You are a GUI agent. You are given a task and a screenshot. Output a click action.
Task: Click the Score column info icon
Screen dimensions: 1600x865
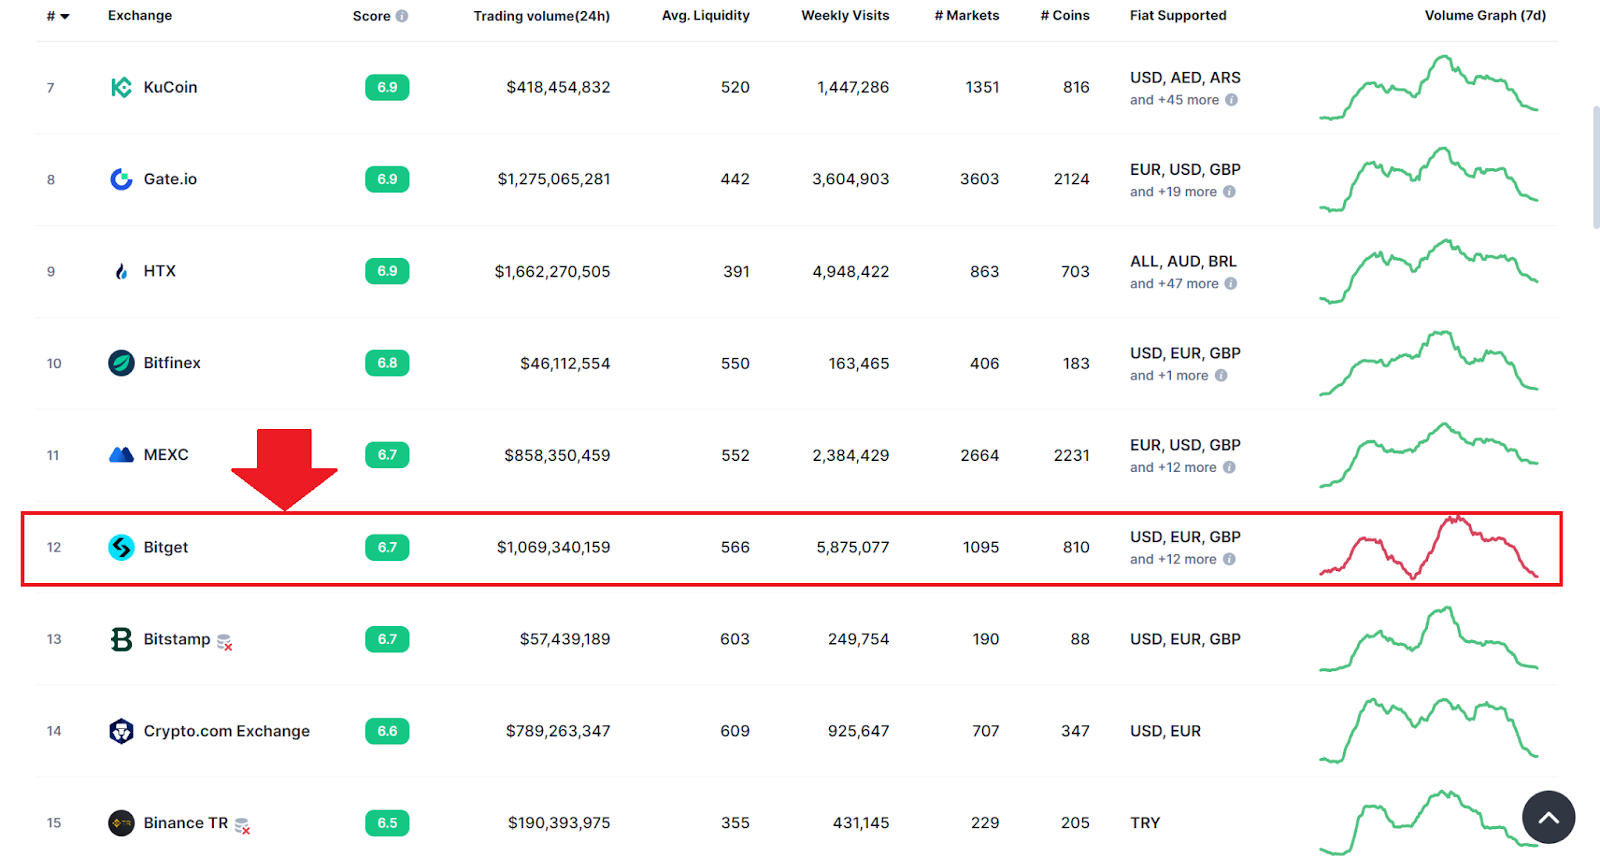click(x=402, y=16)
